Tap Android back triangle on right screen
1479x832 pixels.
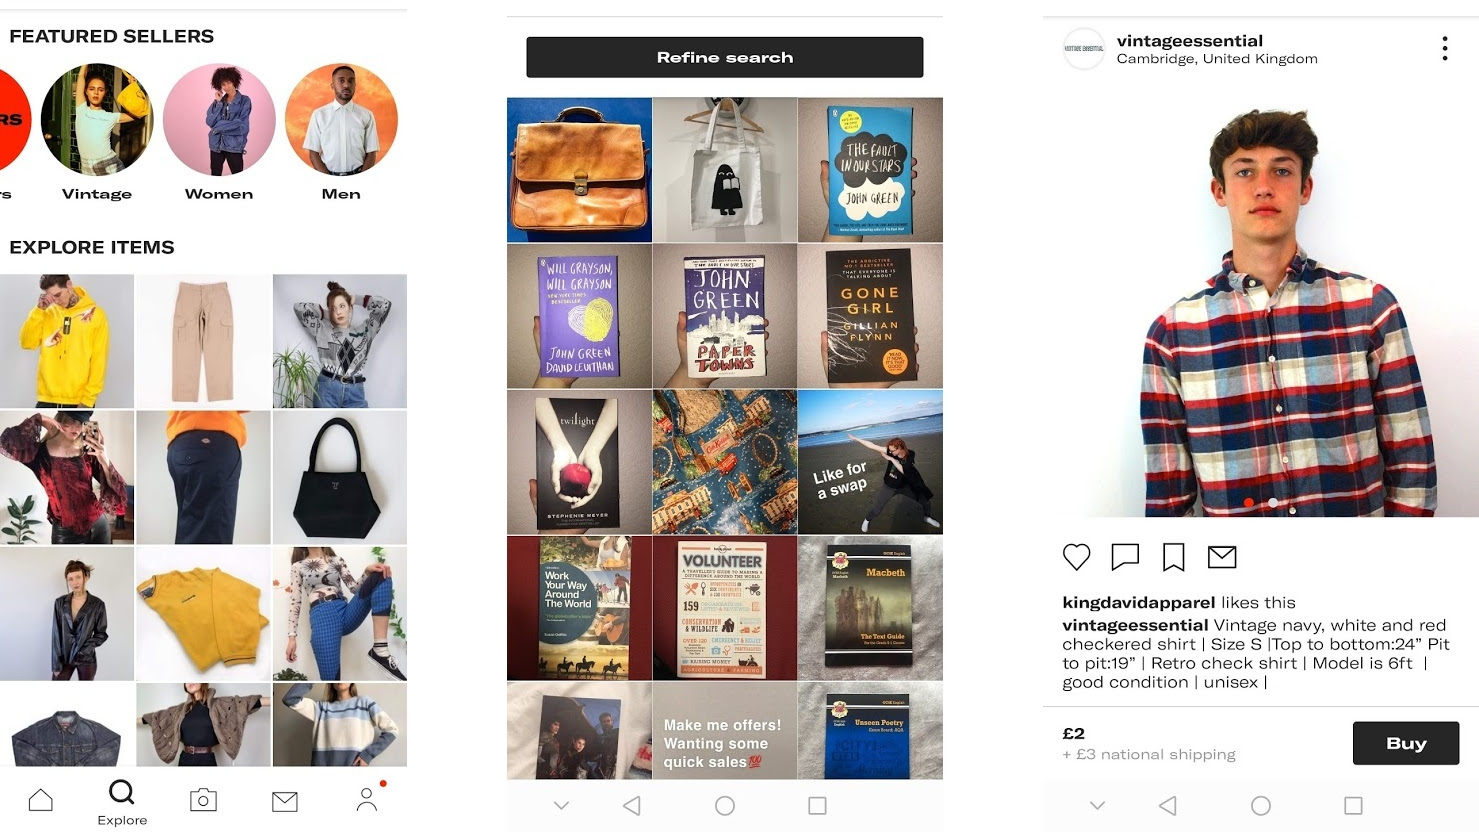(x=1167, y=805)
